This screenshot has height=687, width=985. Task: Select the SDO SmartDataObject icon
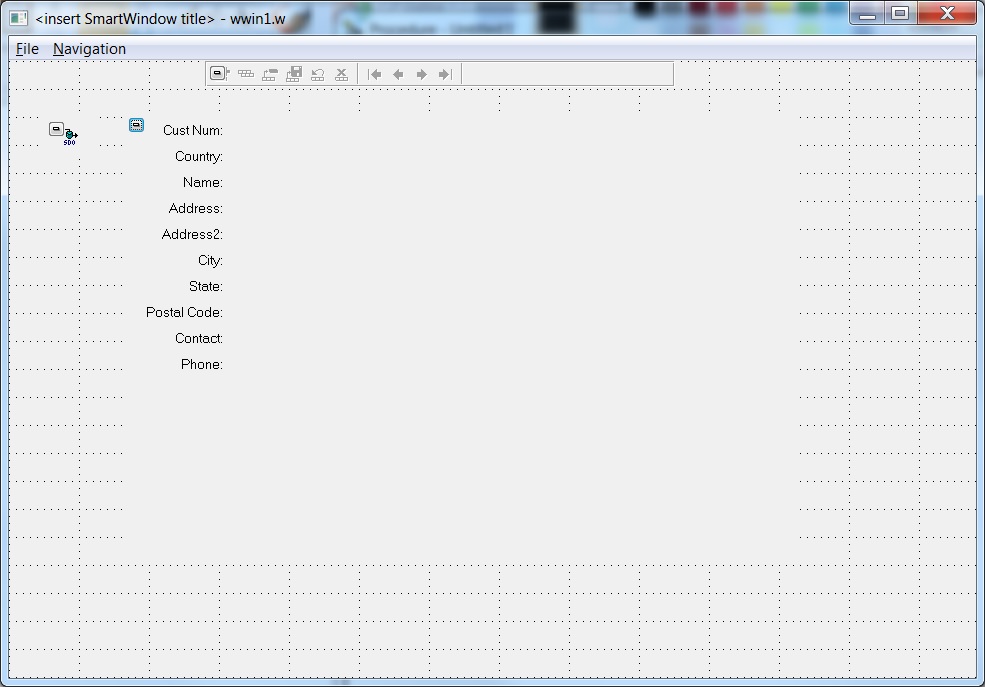pyautogui.click(x=63, y=134)
